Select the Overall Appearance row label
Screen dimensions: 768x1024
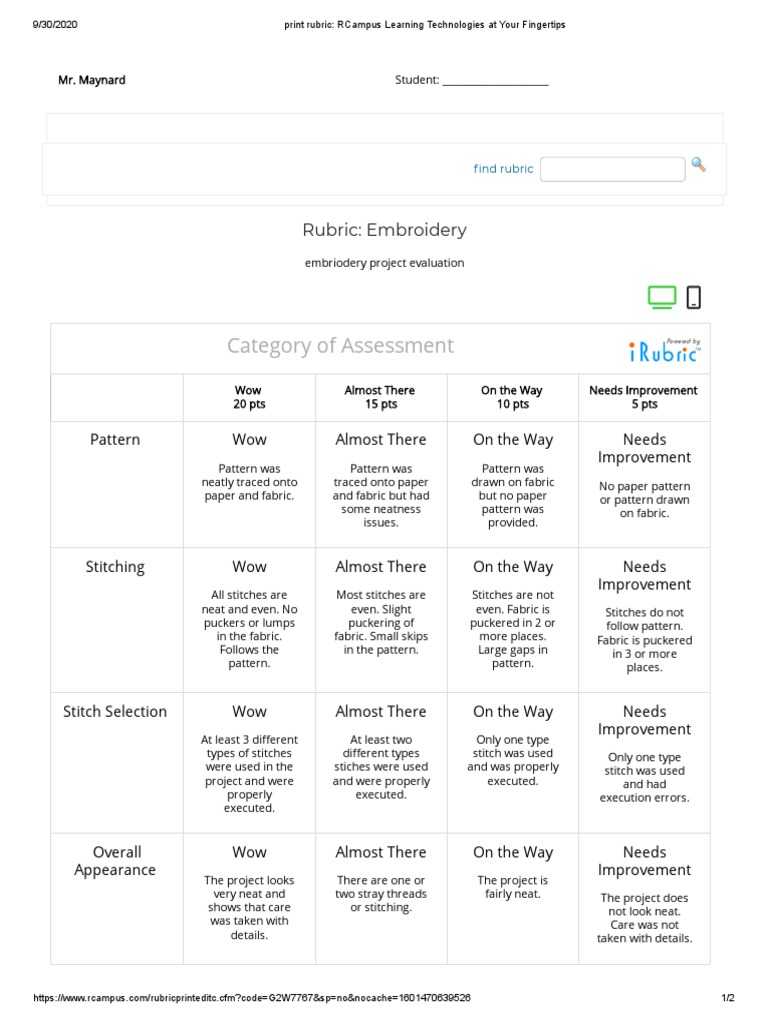pos(115,861)
